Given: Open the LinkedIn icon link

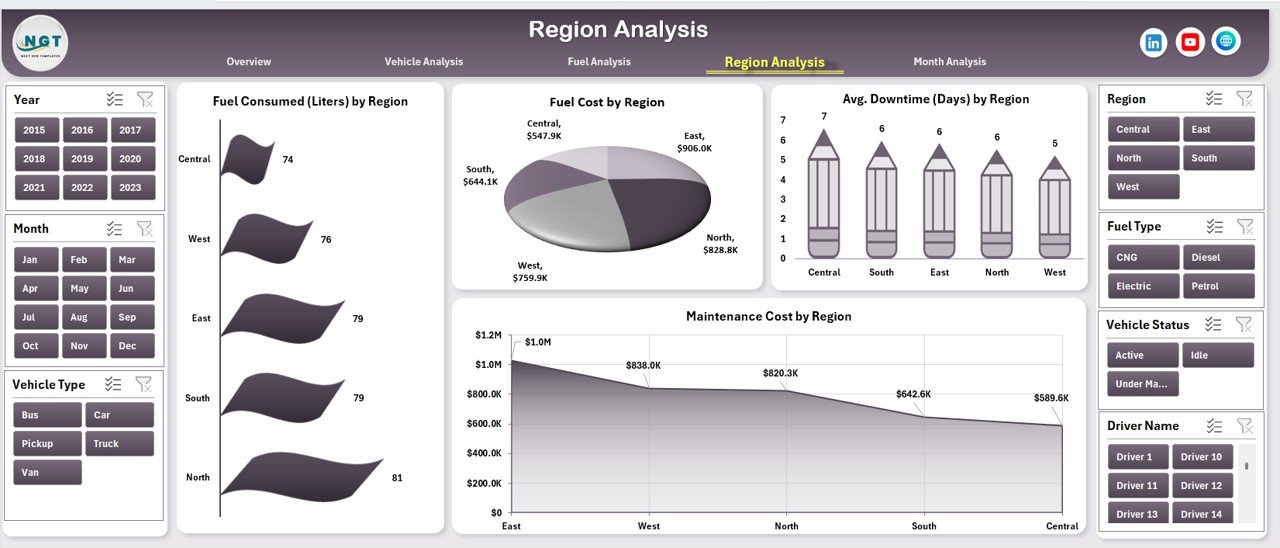Looking at the screenshot, I should 1154,42.
